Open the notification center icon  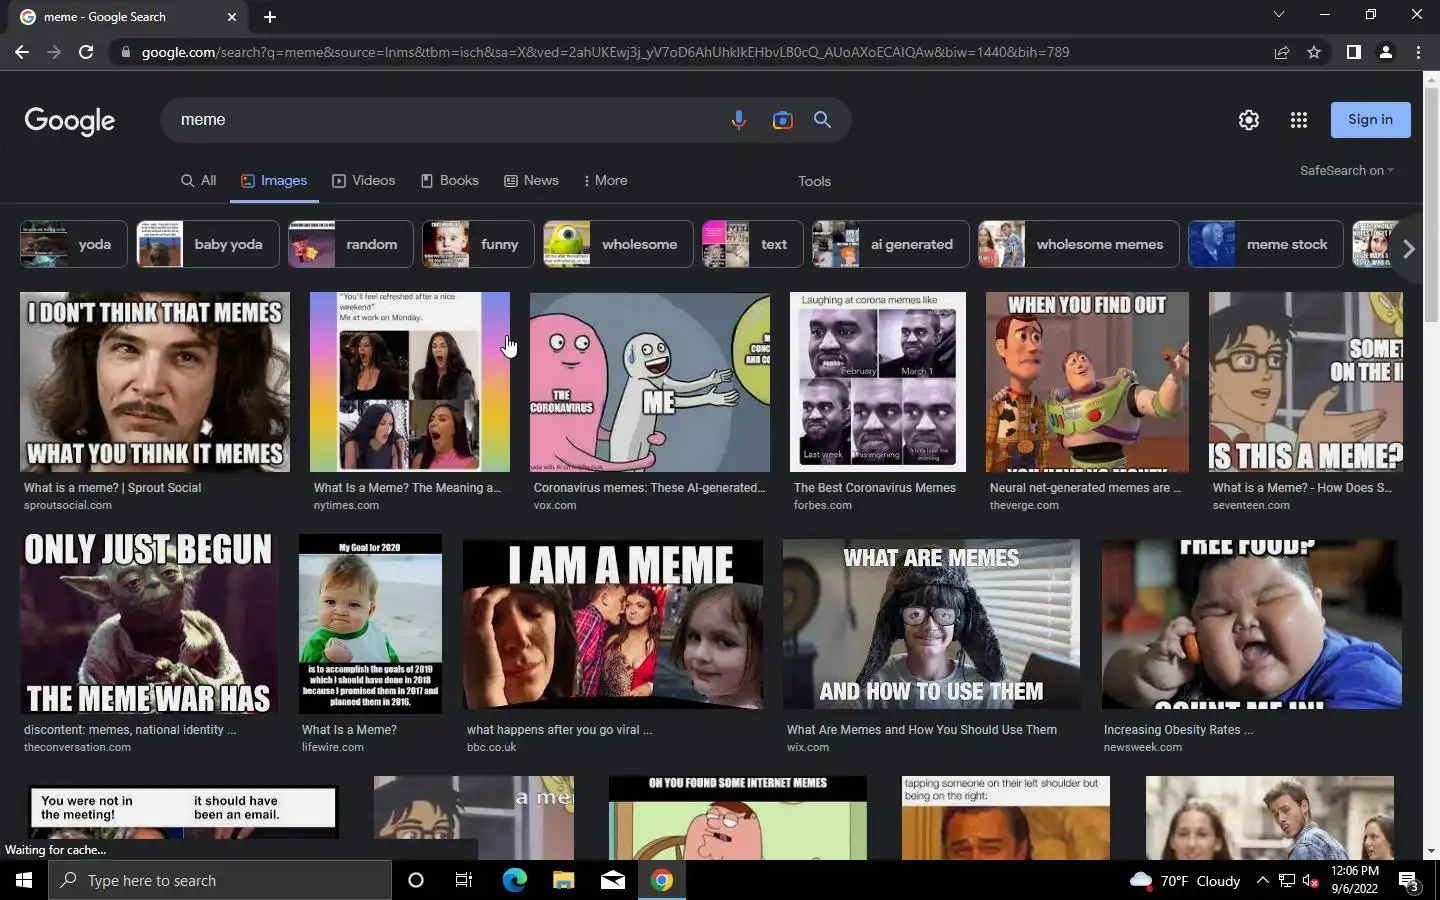coord(1409,881)
